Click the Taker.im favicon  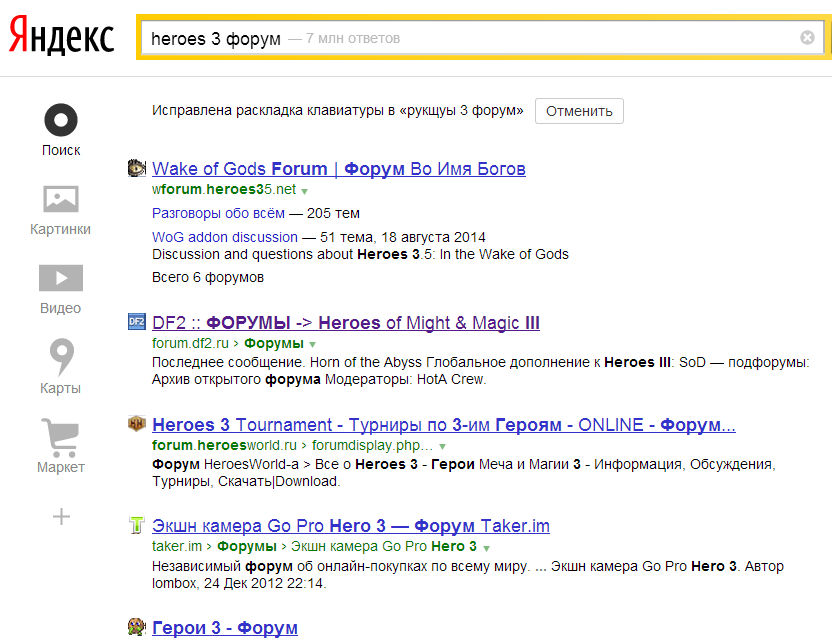[137, 525]
